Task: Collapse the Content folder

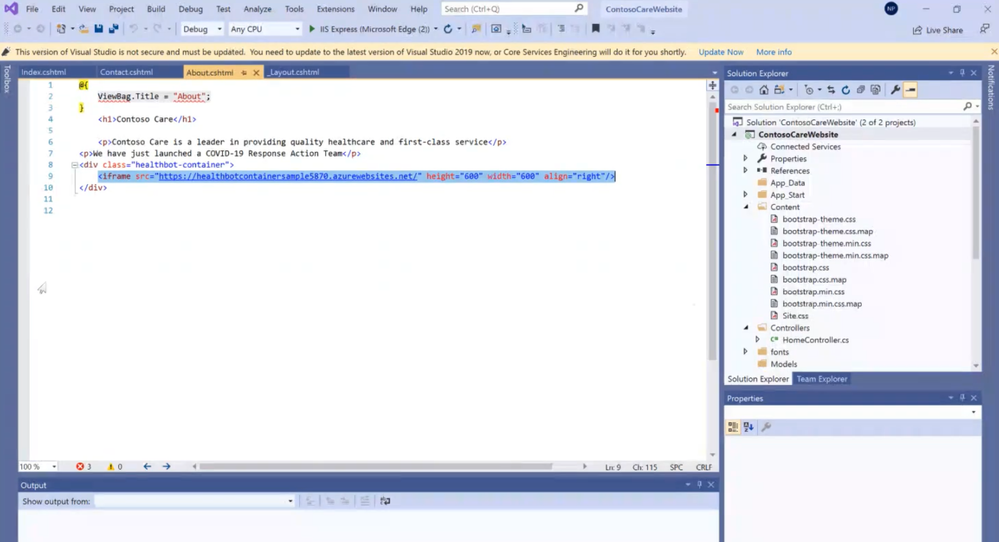Action: (x=745, y=207)
